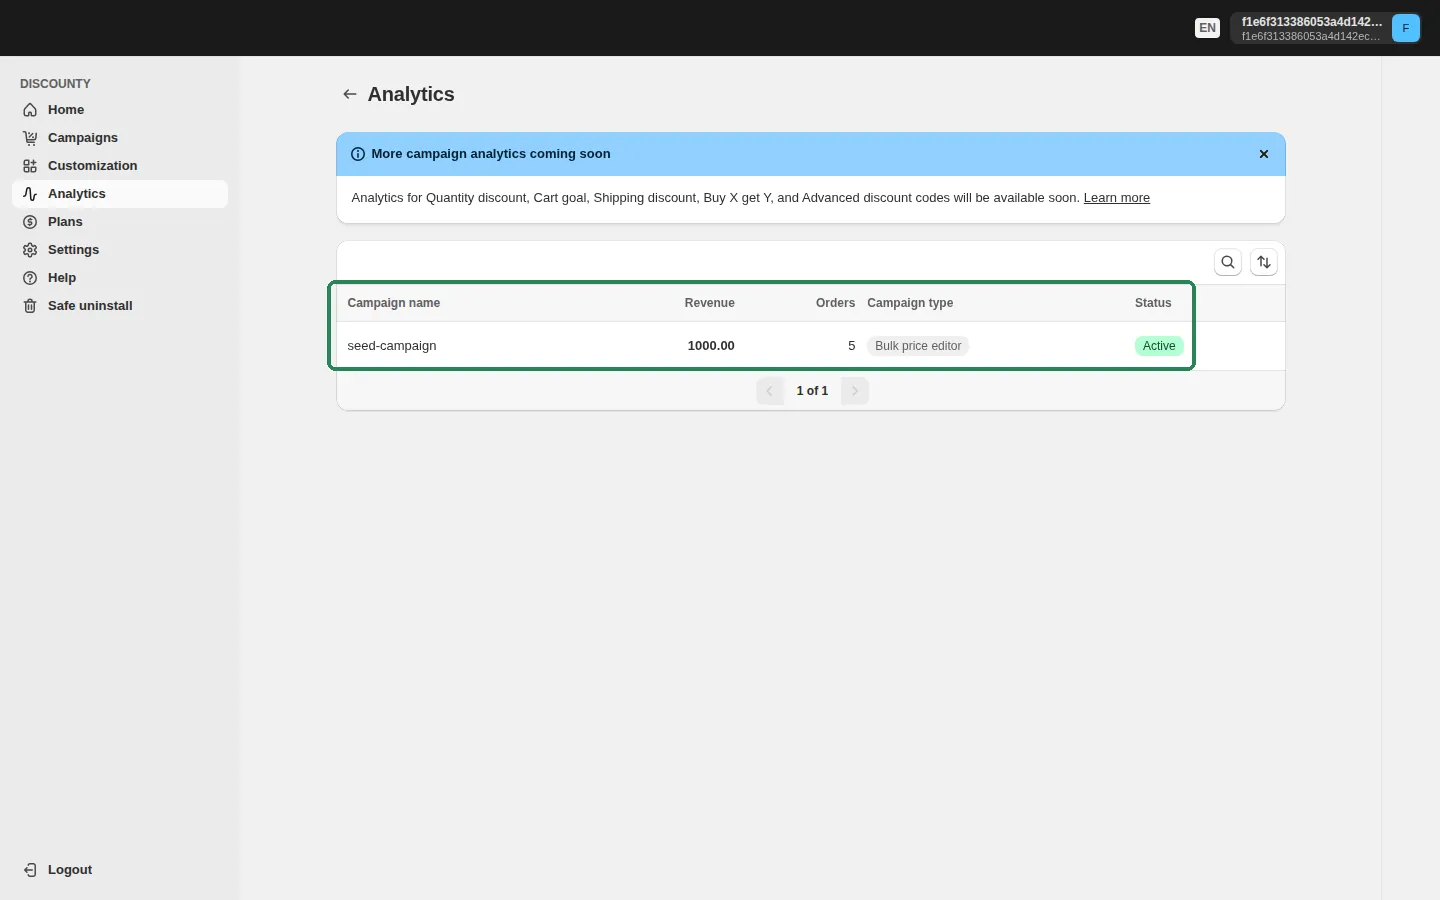
Task: Click the Safe uninstall trash icon
Action: click(x=30, y=306)
